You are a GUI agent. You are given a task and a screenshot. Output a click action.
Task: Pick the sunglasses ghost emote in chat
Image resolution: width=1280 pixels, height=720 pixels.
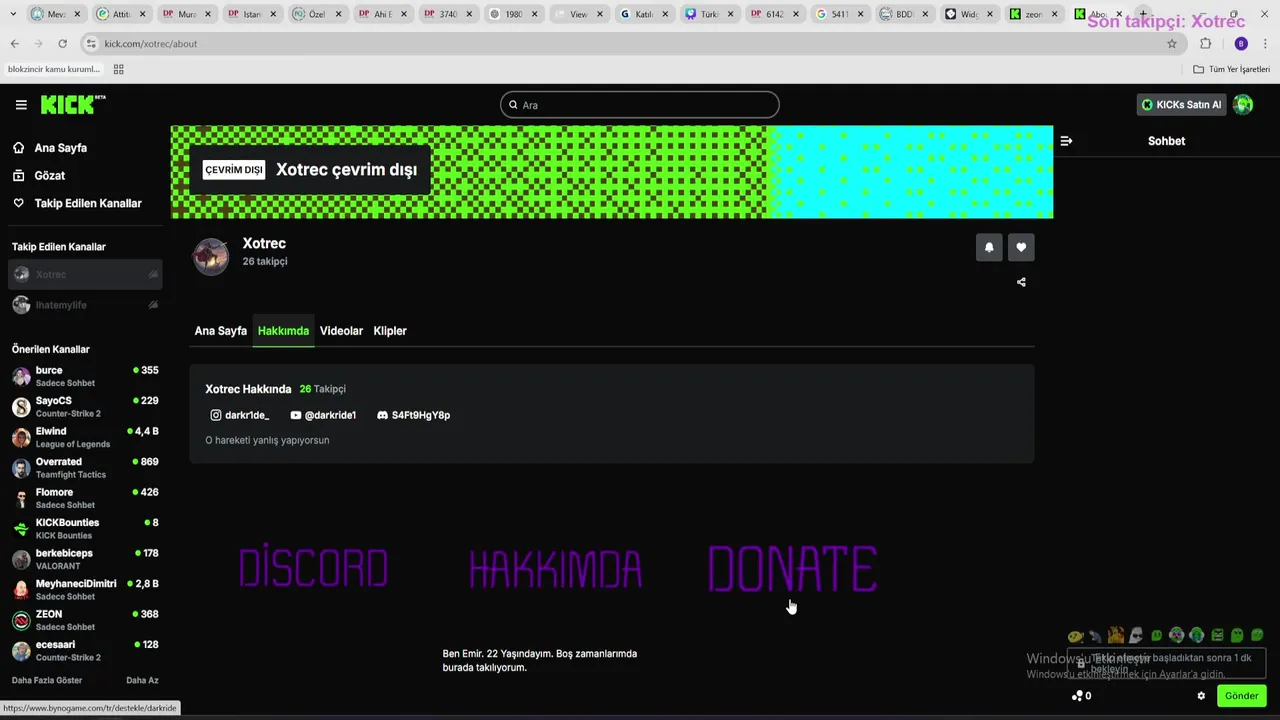1135,635
